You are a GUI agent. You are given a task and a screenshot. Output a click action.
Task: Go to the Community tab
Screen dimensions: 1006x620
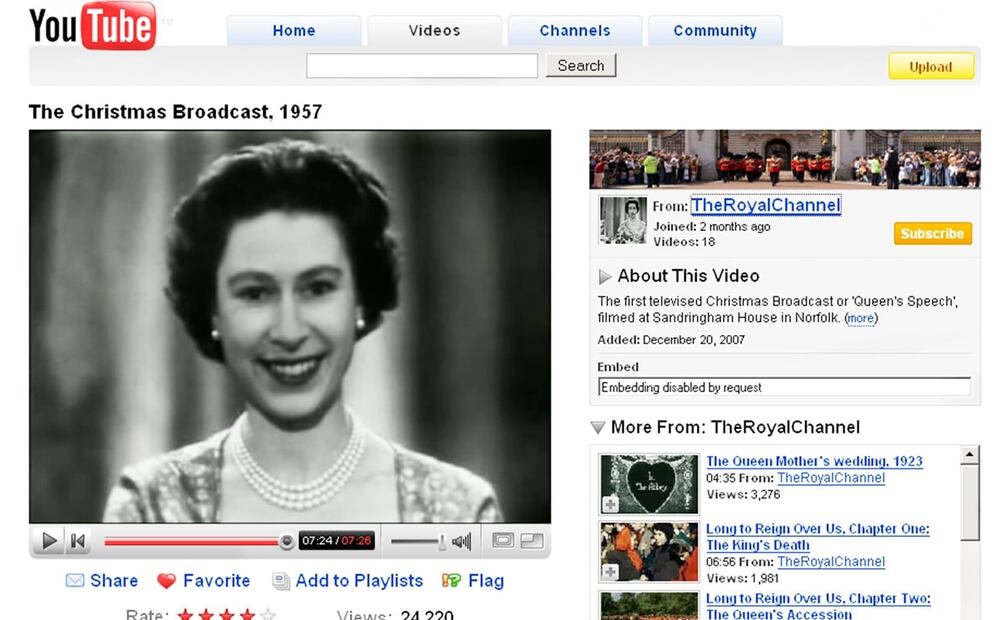714,31
